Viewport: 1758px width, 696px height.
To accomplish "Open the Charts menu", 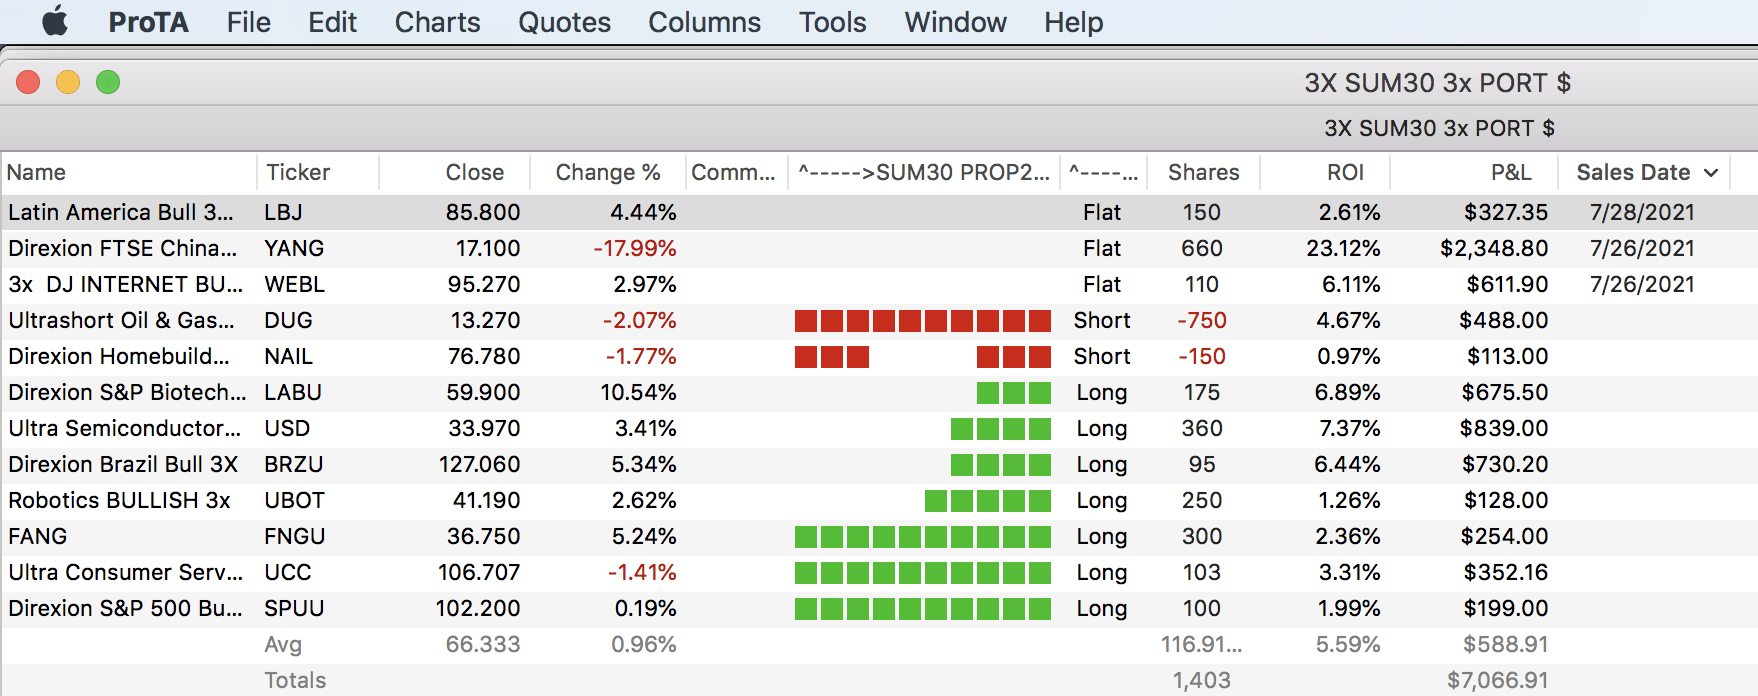I will [437, 22].
